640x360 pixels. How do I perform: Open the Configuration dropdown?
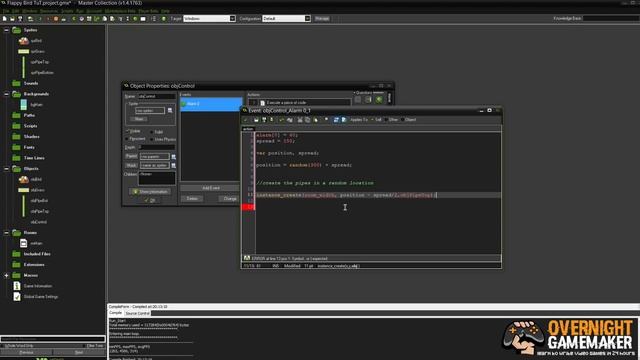pos(307,19)
